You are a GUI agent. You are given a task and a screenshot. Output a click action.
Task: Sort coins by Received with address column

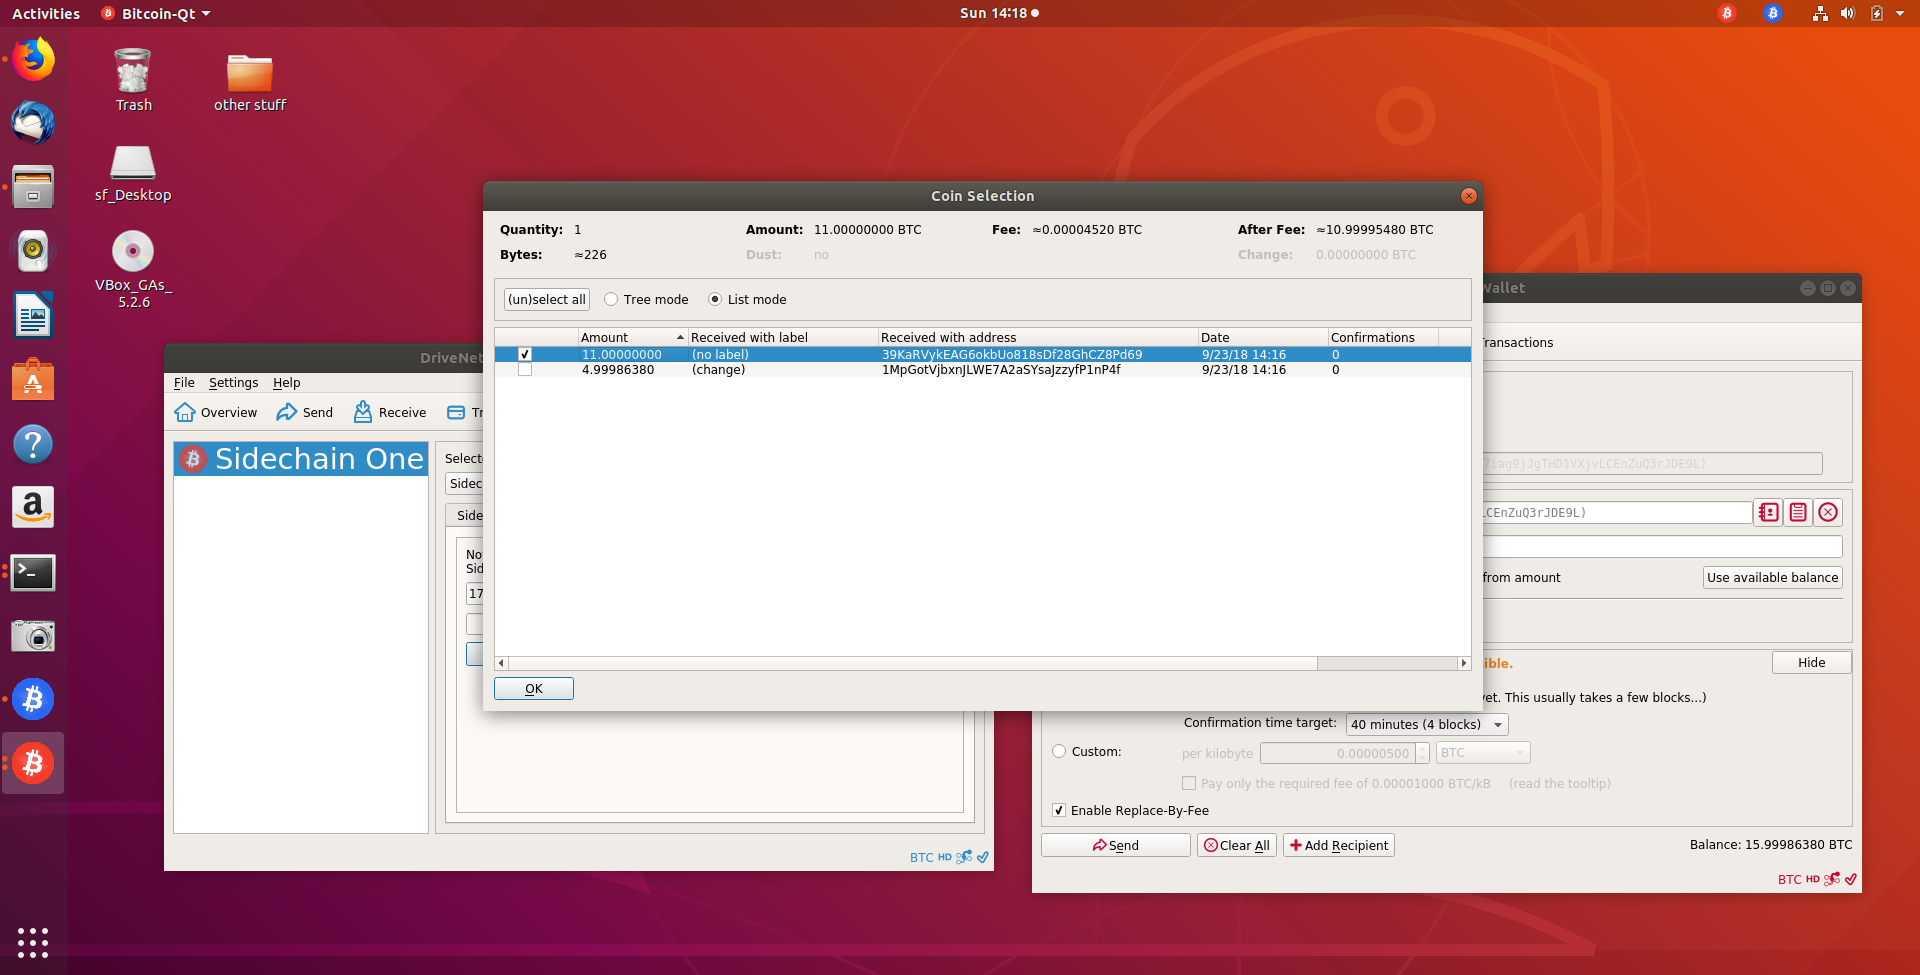[1038, 337]
